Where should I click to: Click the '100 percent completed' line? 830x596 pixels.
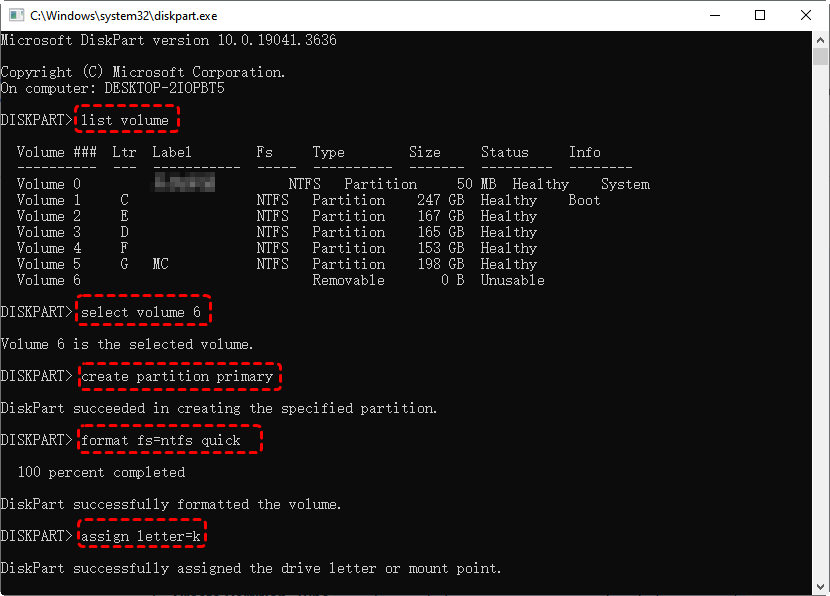click(x=101, y=472)
